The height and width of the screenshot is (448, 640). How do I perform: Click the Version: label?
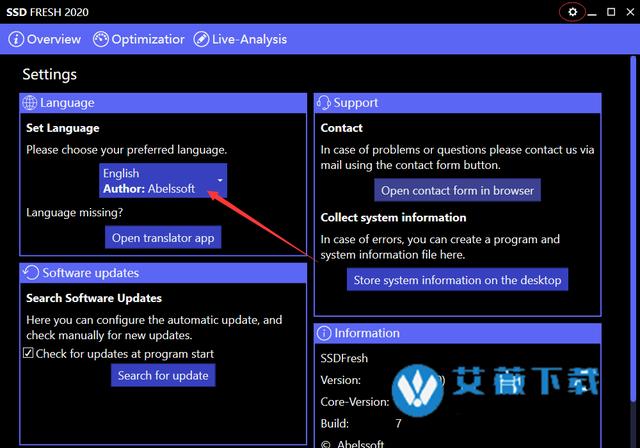click(340, 380)
